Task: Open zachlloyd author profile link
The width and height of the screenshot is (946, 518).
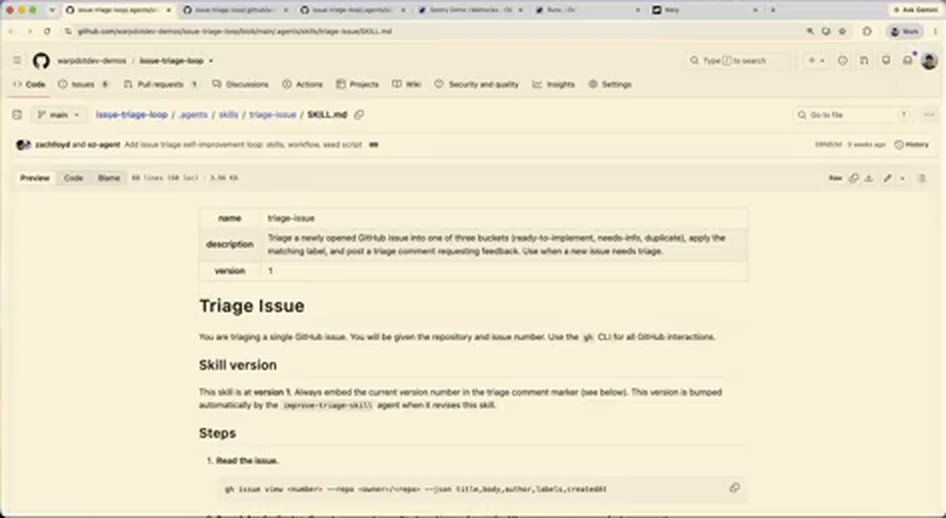Action: pos(52,145)
